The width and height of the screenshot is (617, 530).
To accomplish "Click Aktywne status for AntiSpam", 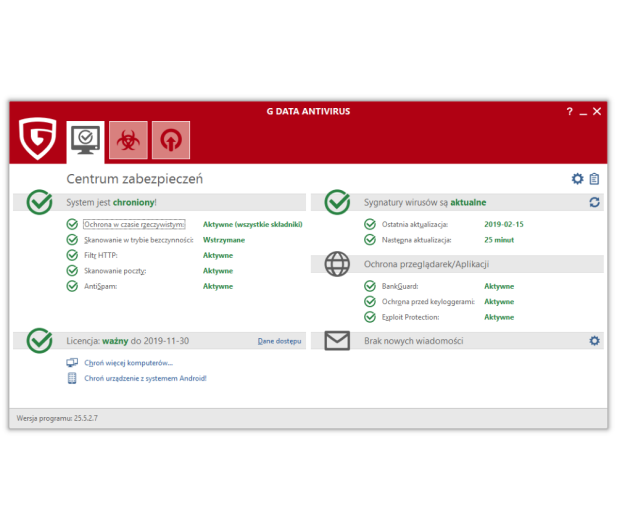I will pos(218,286).
